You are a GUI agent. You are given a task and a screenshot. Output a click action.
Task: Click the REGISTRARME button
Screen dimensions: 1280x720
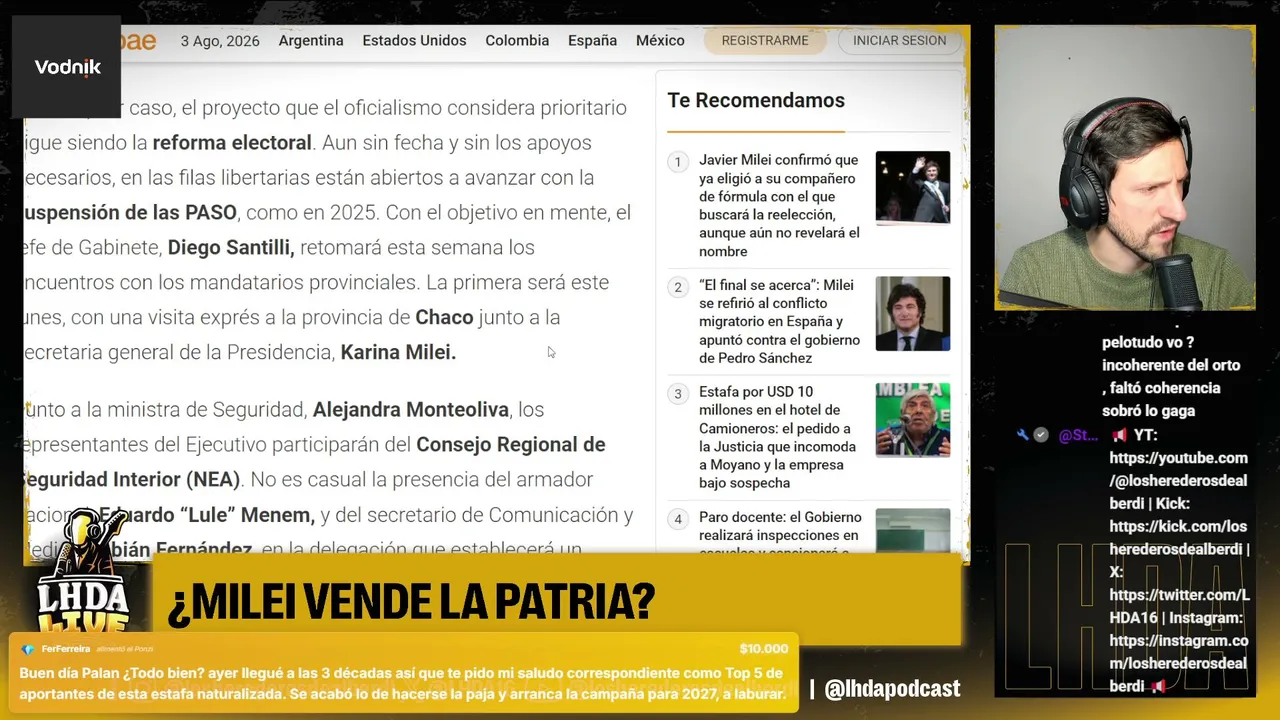(765, 41)
